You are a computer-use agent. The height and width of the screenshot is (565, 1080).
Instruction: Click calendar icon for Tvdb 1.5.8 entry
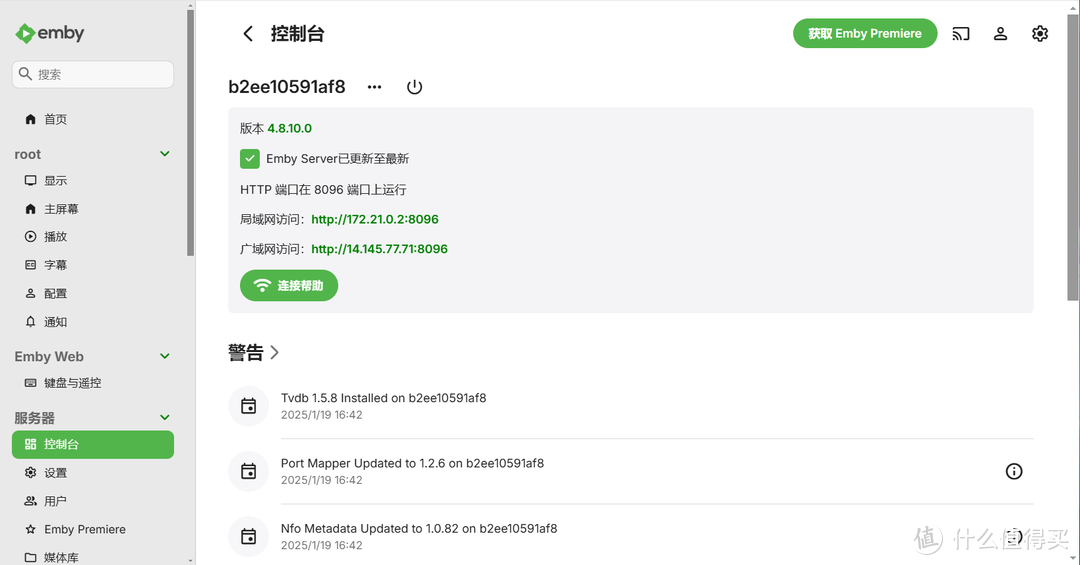[x=248, y=406]
